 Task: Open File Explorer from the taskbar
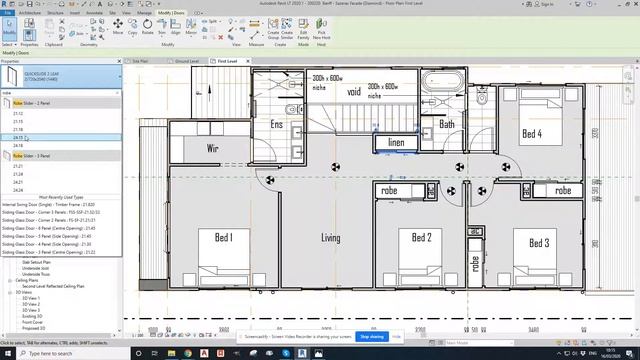[x=171, y=353]
